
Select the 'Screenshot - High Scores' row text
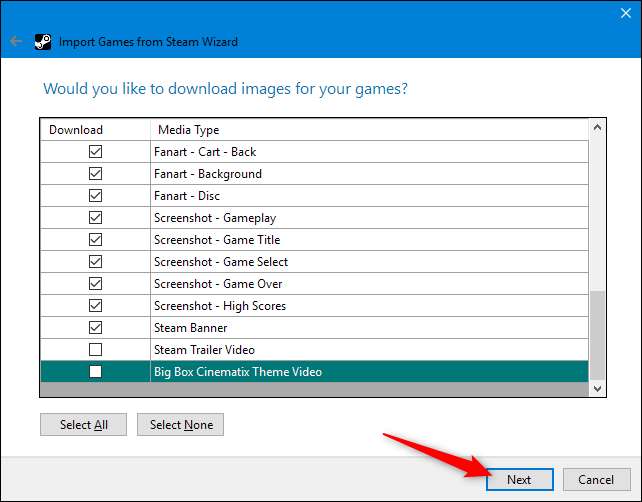220,306
